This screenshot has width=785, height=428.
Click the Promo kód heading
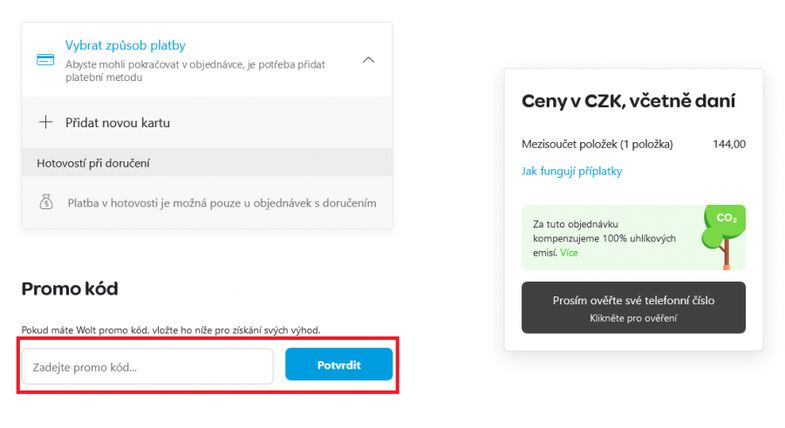click(70, 289)
